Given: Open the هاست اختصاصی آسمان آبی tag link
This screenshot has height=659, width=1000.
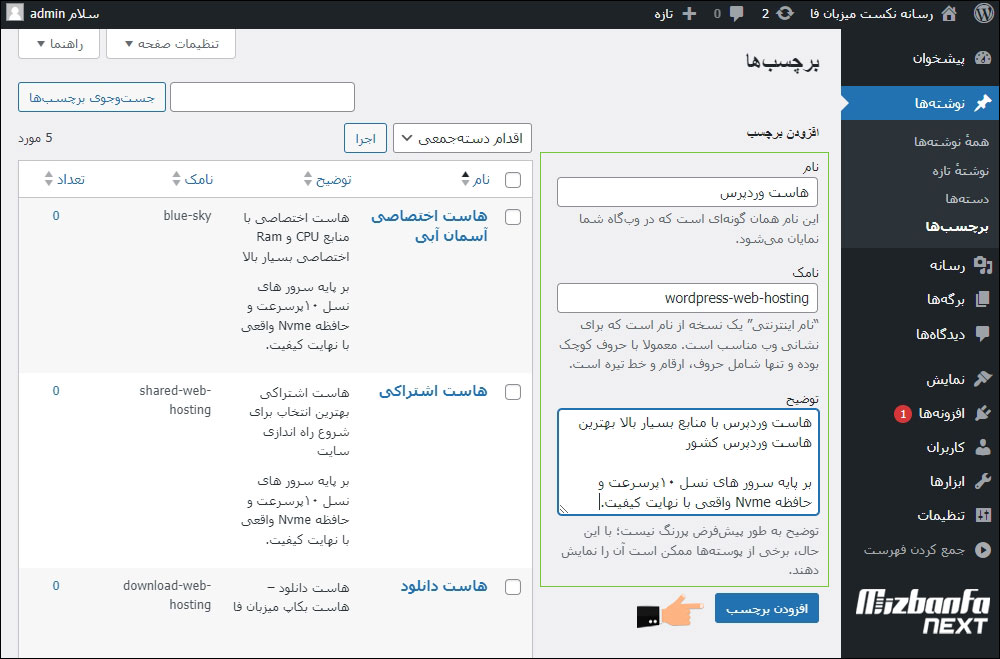Looking at the screenshot, I should (429, 226).
